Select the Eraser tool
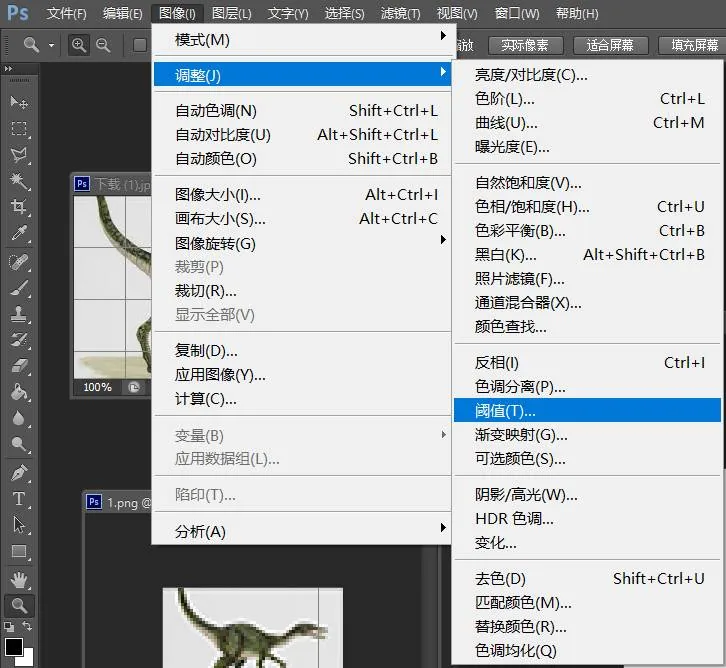 (x=19, y=366)
